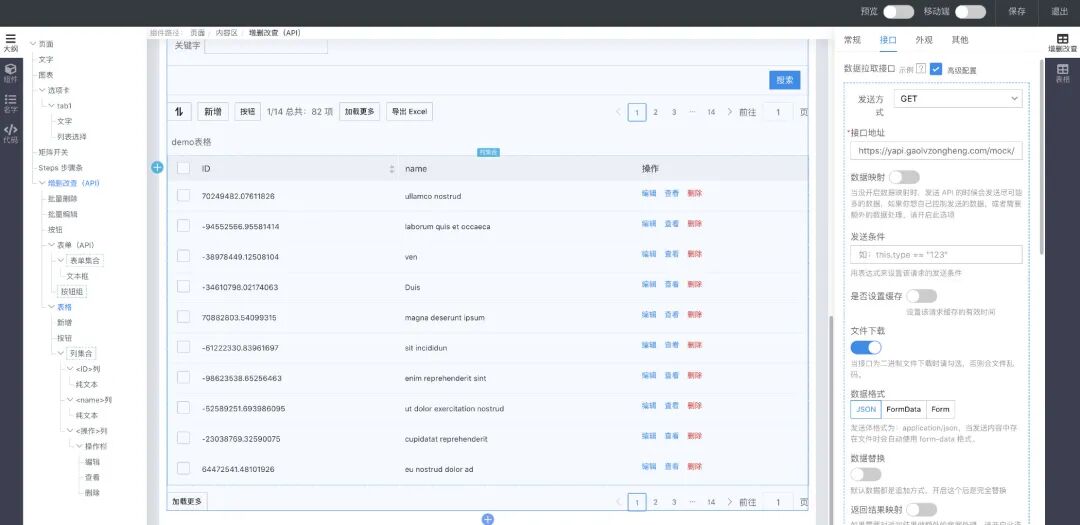This screenshot has height=525, width=1080.
Task: Click the next page arrow in top pagination
Action: pos(730,112)
